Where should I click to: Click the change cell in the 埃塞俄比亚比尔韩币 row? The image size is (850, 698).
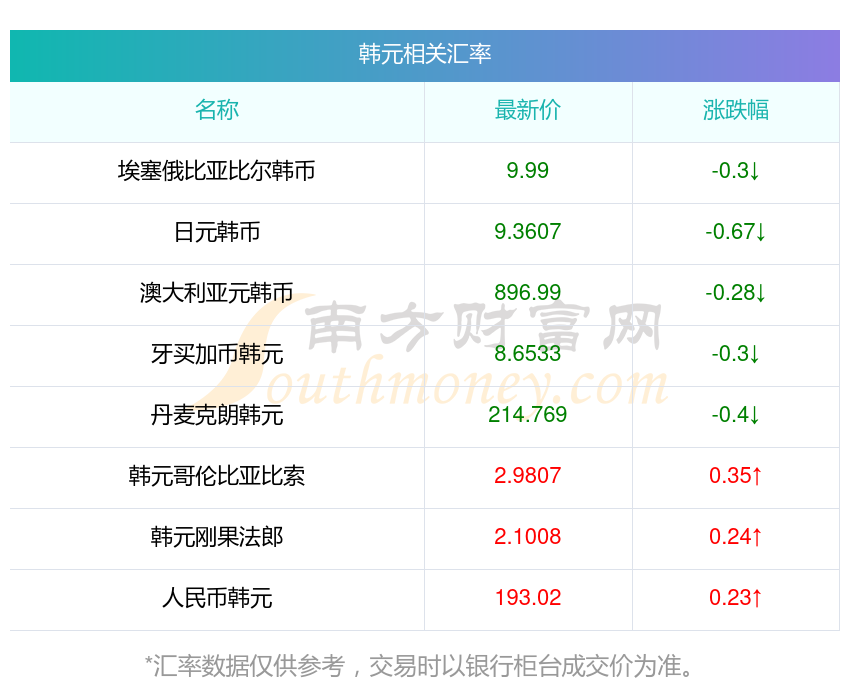point(736,171)
